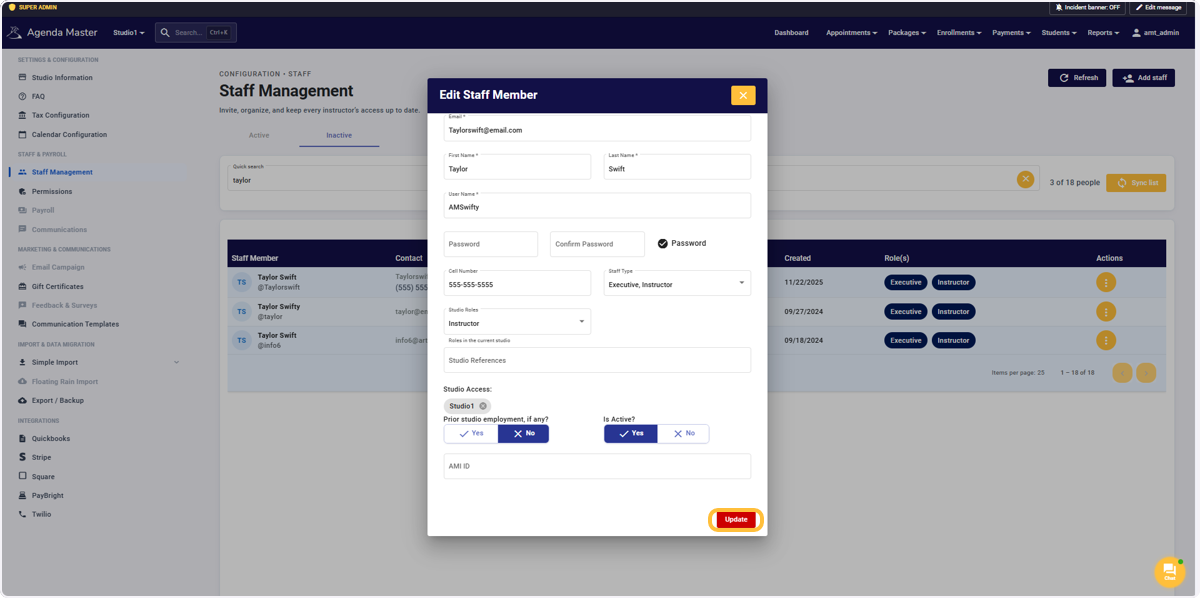This screenshot has height=598, width=1200.
Task: Open Staff Type dropdown
Action: tap(677, 283)
